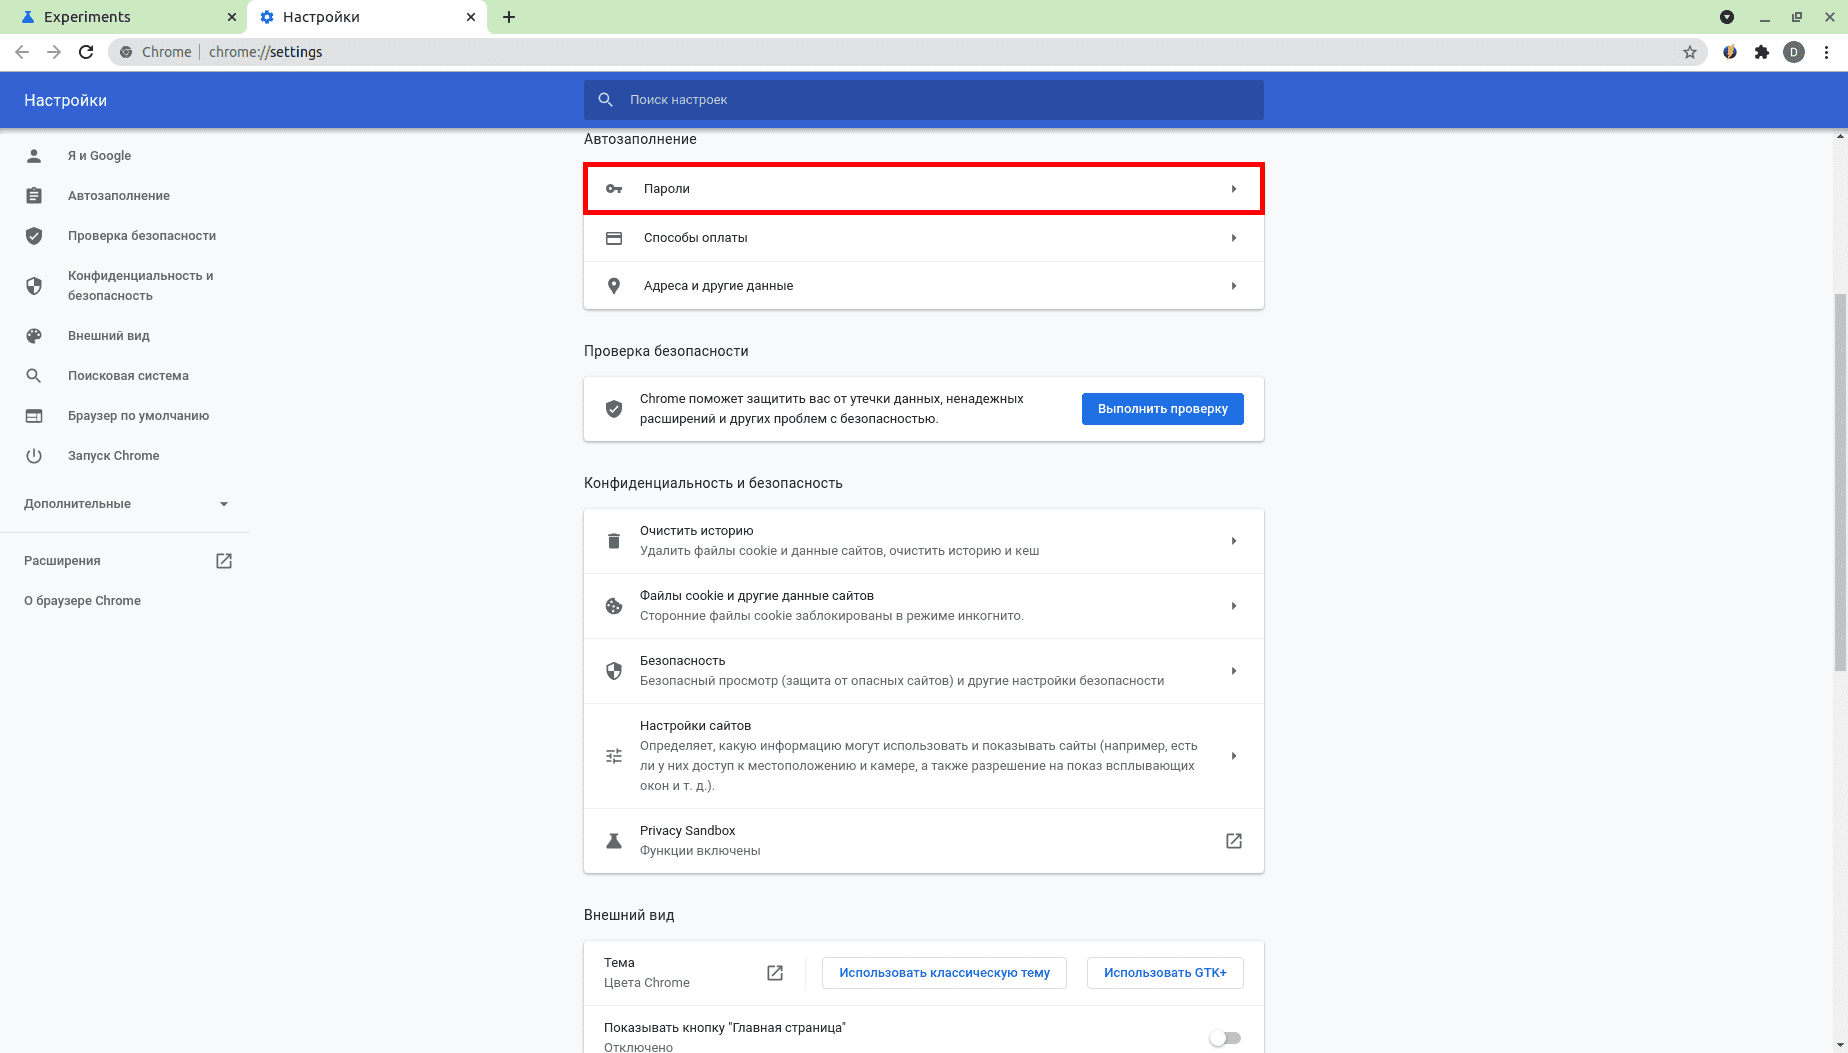Click Использовать классическую тему button
The image size is (1848, 1053).
pos(944,973)
